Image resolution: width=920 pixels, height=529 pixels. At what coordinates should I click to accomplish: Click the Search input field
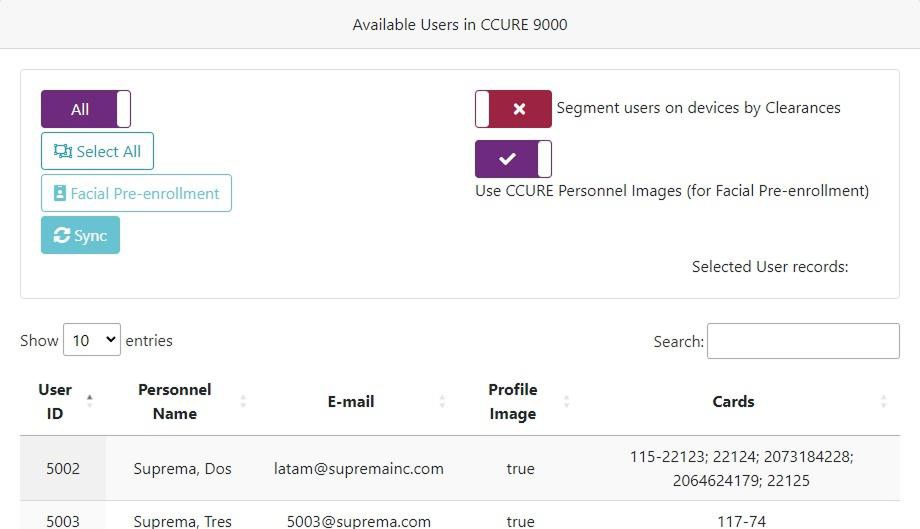click(802, 341)
